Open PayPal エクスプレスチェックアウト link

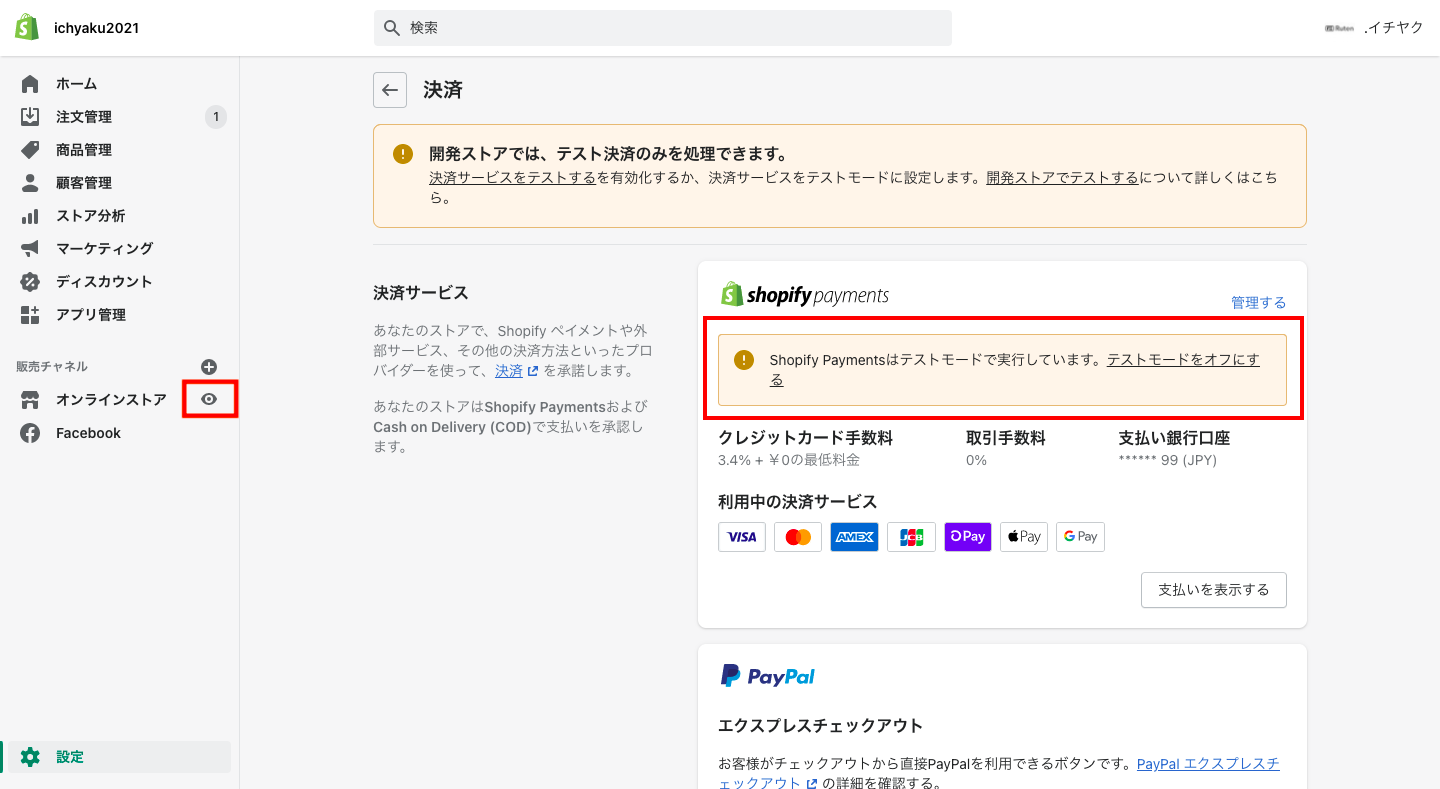(x=1208, y=764)
